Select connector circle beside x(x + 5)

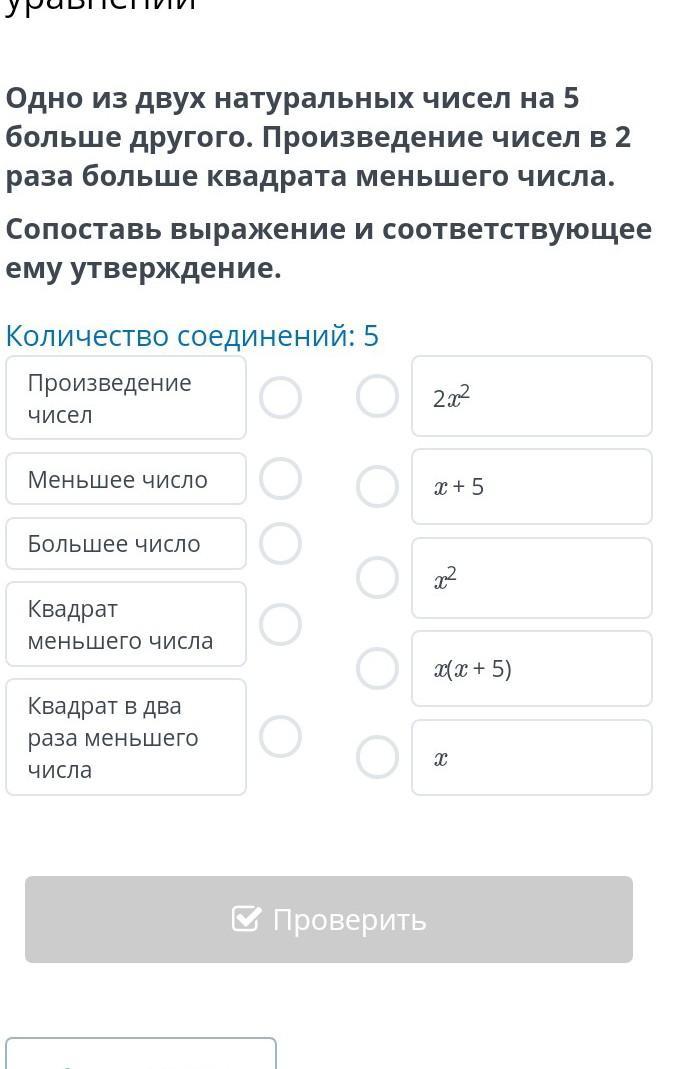click(377, 668)
